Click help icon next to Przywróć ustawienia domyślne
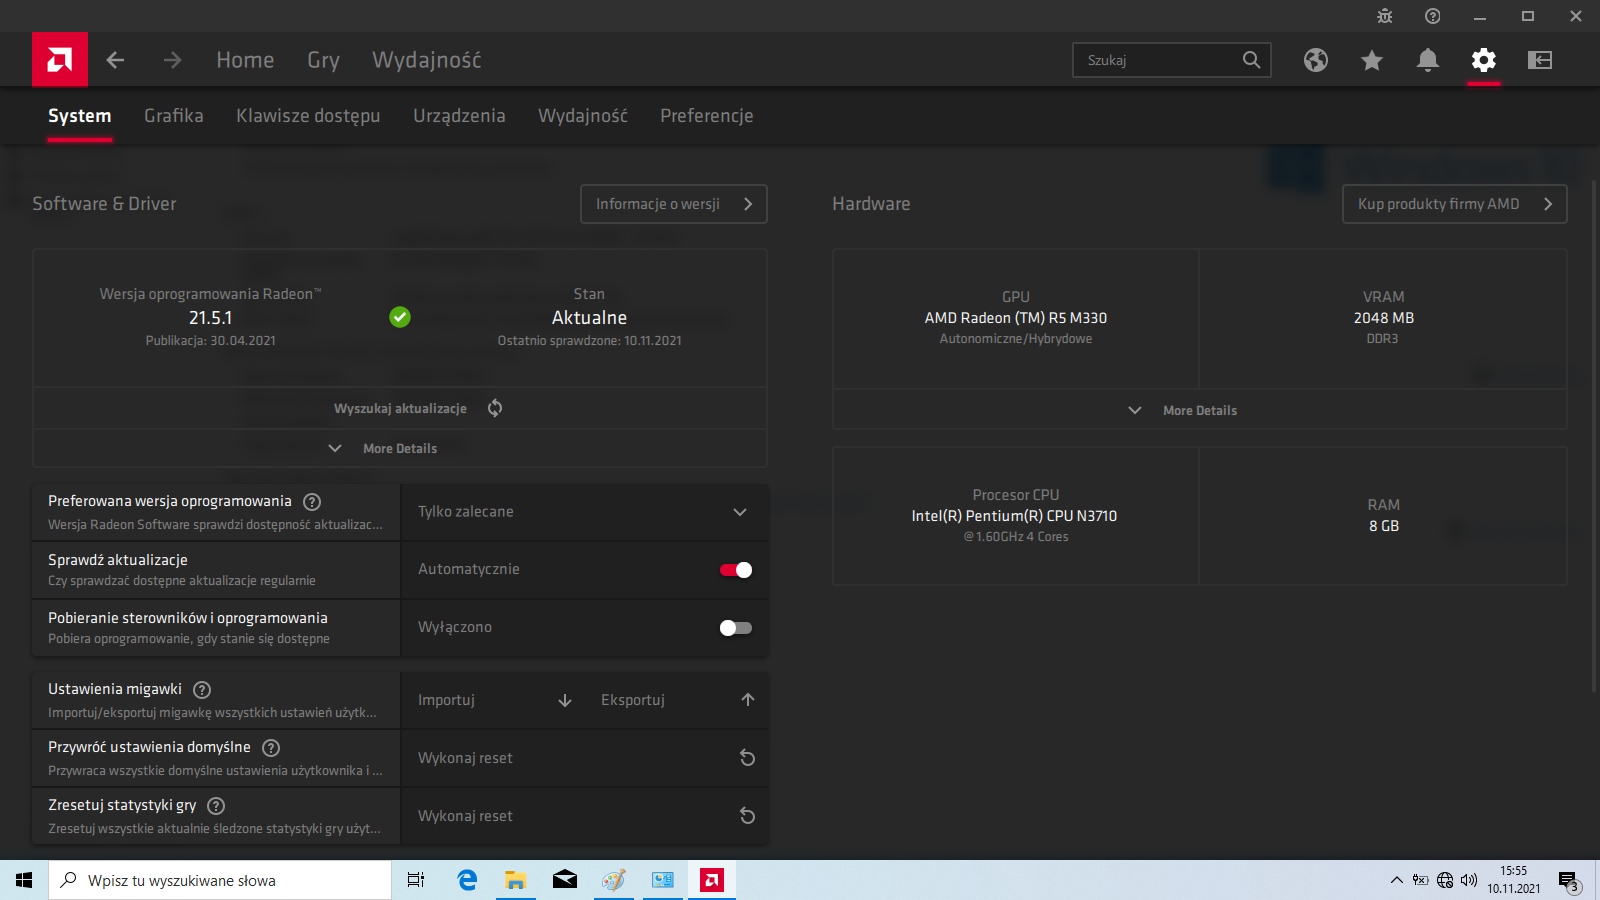The height and width of the screenshot is (900, 1600). (271, 748)
